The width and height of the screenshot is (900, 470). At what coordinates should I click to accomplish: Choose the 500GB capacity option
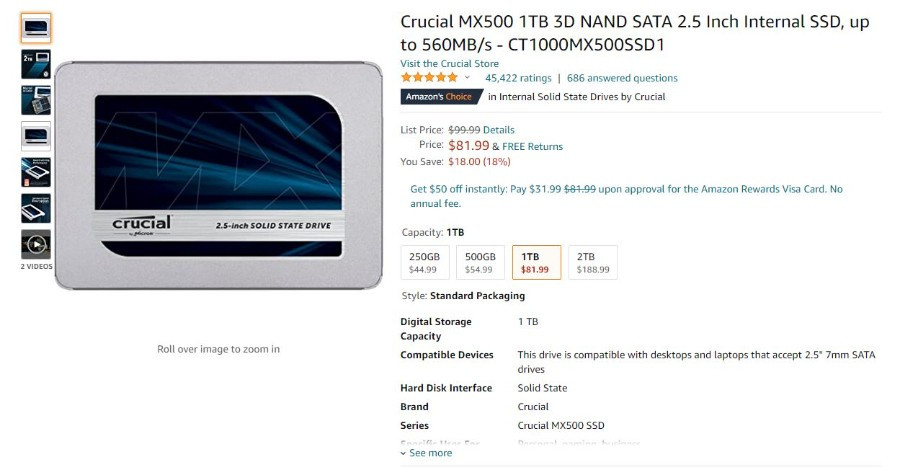[x=480, y=262]
